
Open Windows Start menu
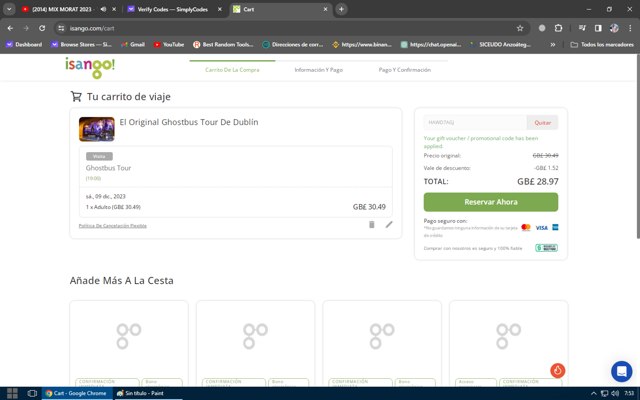pos(12,393)
